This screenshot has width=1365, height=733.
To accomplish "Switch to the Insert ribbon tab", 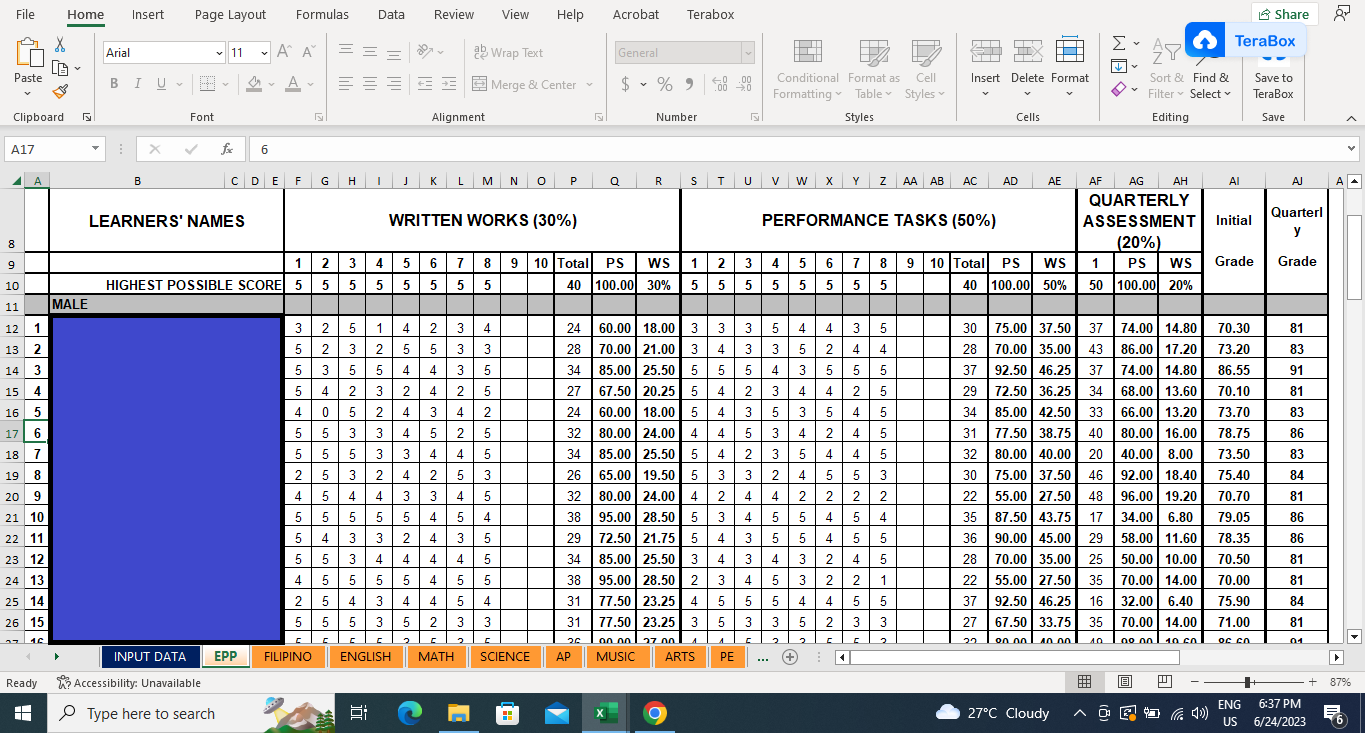I will pyautogui.click(x=148, y=14).
